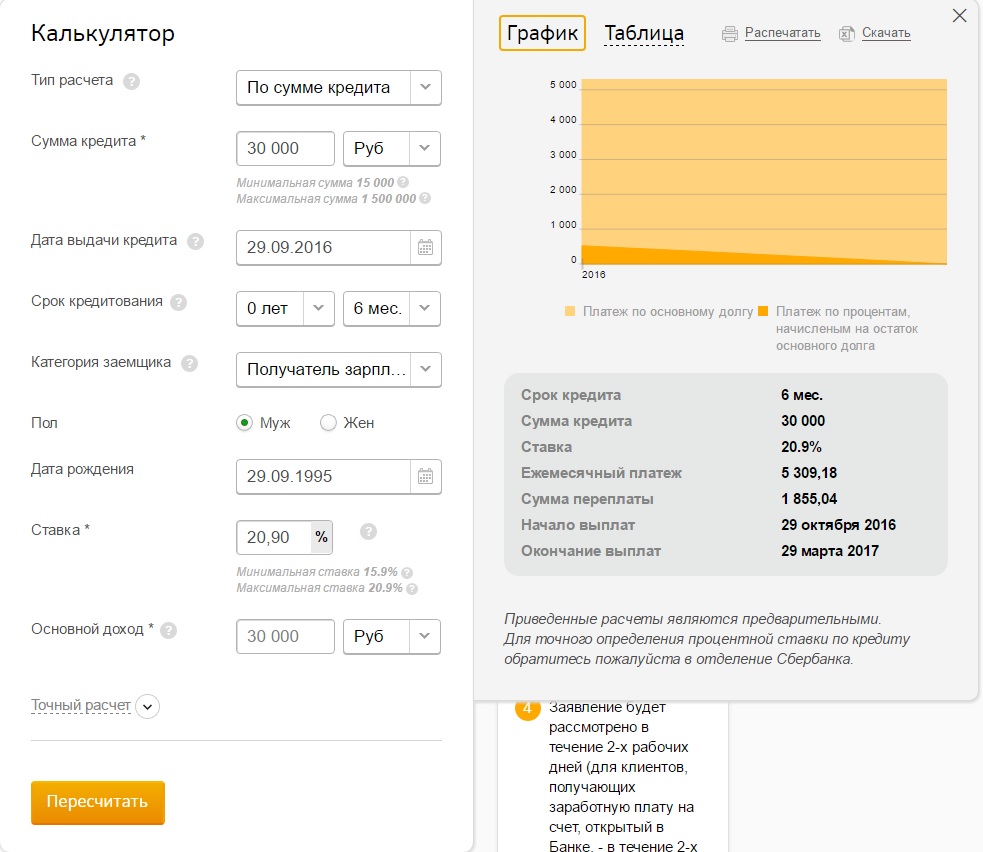Open calendar icon for Дата рождения field
983x852 pixels.
tap(425, 477)
